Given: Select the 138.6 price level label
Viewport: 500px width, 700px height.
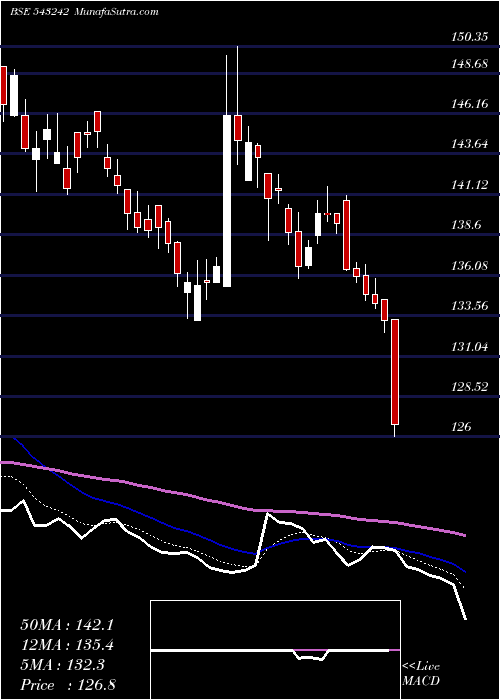Looking at the screenshot, I should (x=466, y=225).
